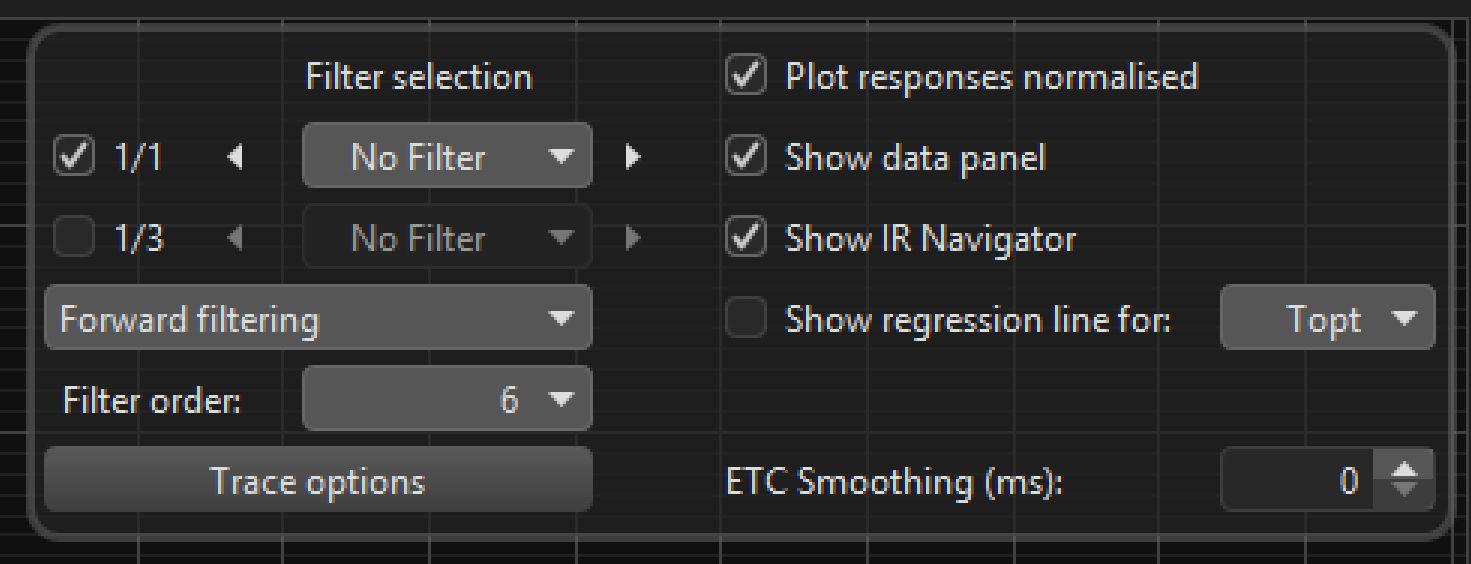Open the Topt regression dropdown
Image resolution: width=1471 pixels, height=564 pixels.
click(1327, 320)
